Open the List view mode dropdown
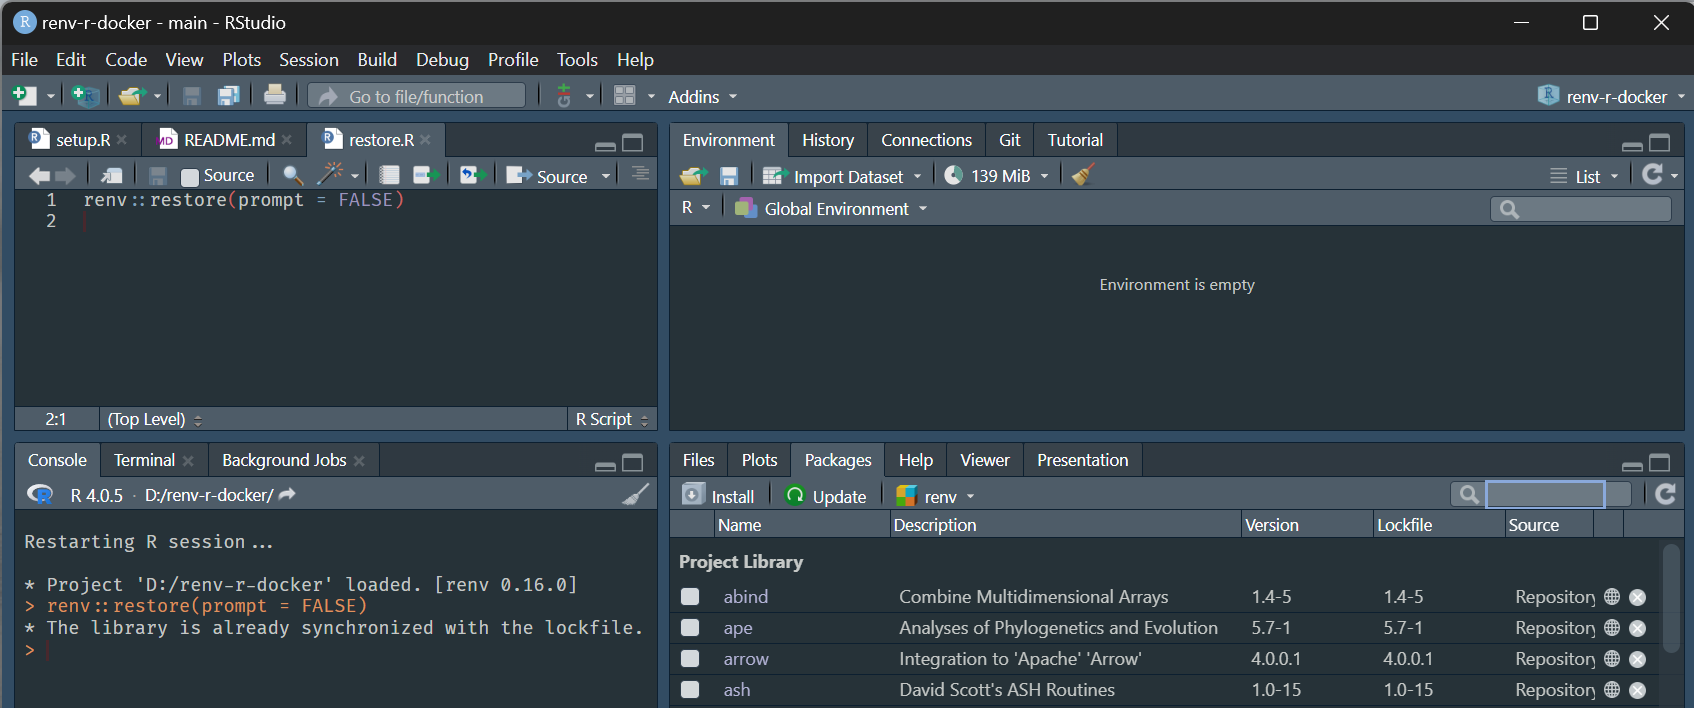This screenshot has width=1694, height=708. 1585,176
